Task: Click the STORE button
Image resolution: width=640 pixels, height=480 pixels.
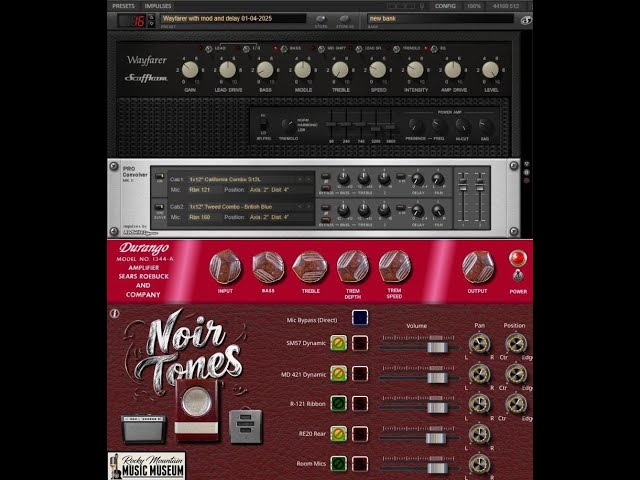Action: [321, 19]
